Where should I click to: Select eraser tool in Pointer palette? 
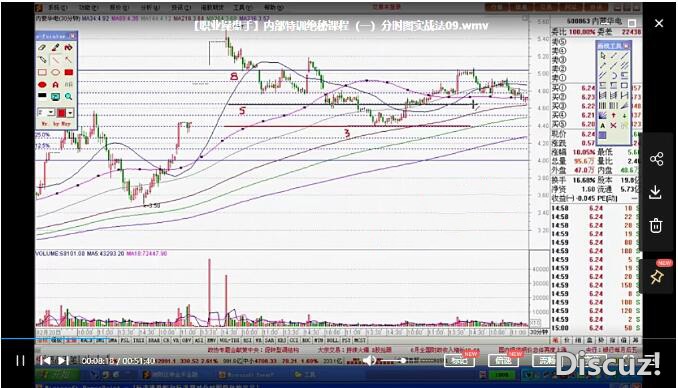pyautogui.click(x=42, y=47)
